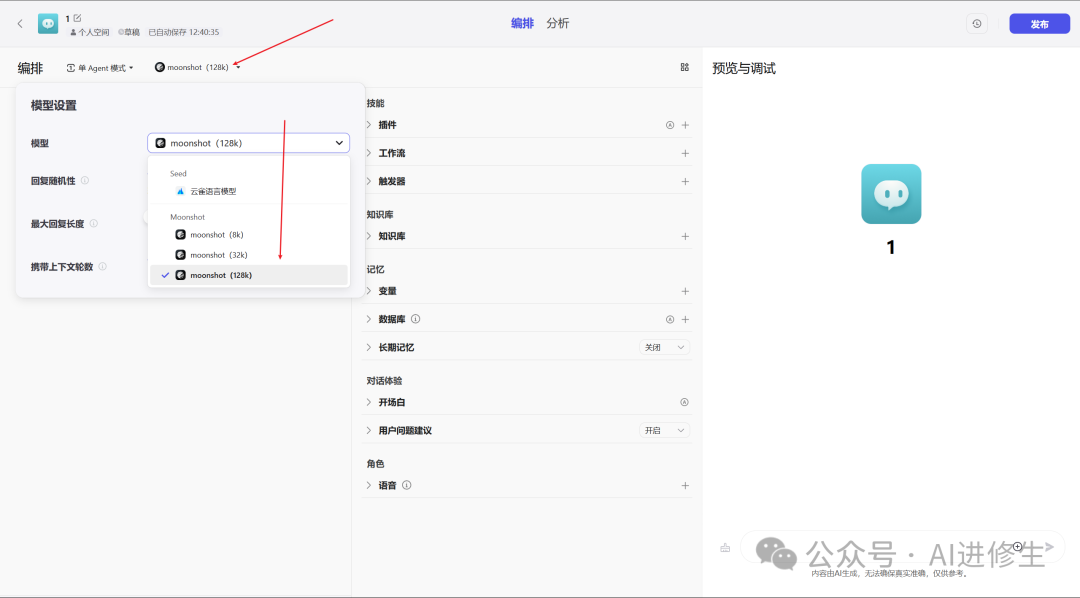Click auto-generate icon in 开场白 row
This screenshot has width=1080, height=598.
click(685, 402)
